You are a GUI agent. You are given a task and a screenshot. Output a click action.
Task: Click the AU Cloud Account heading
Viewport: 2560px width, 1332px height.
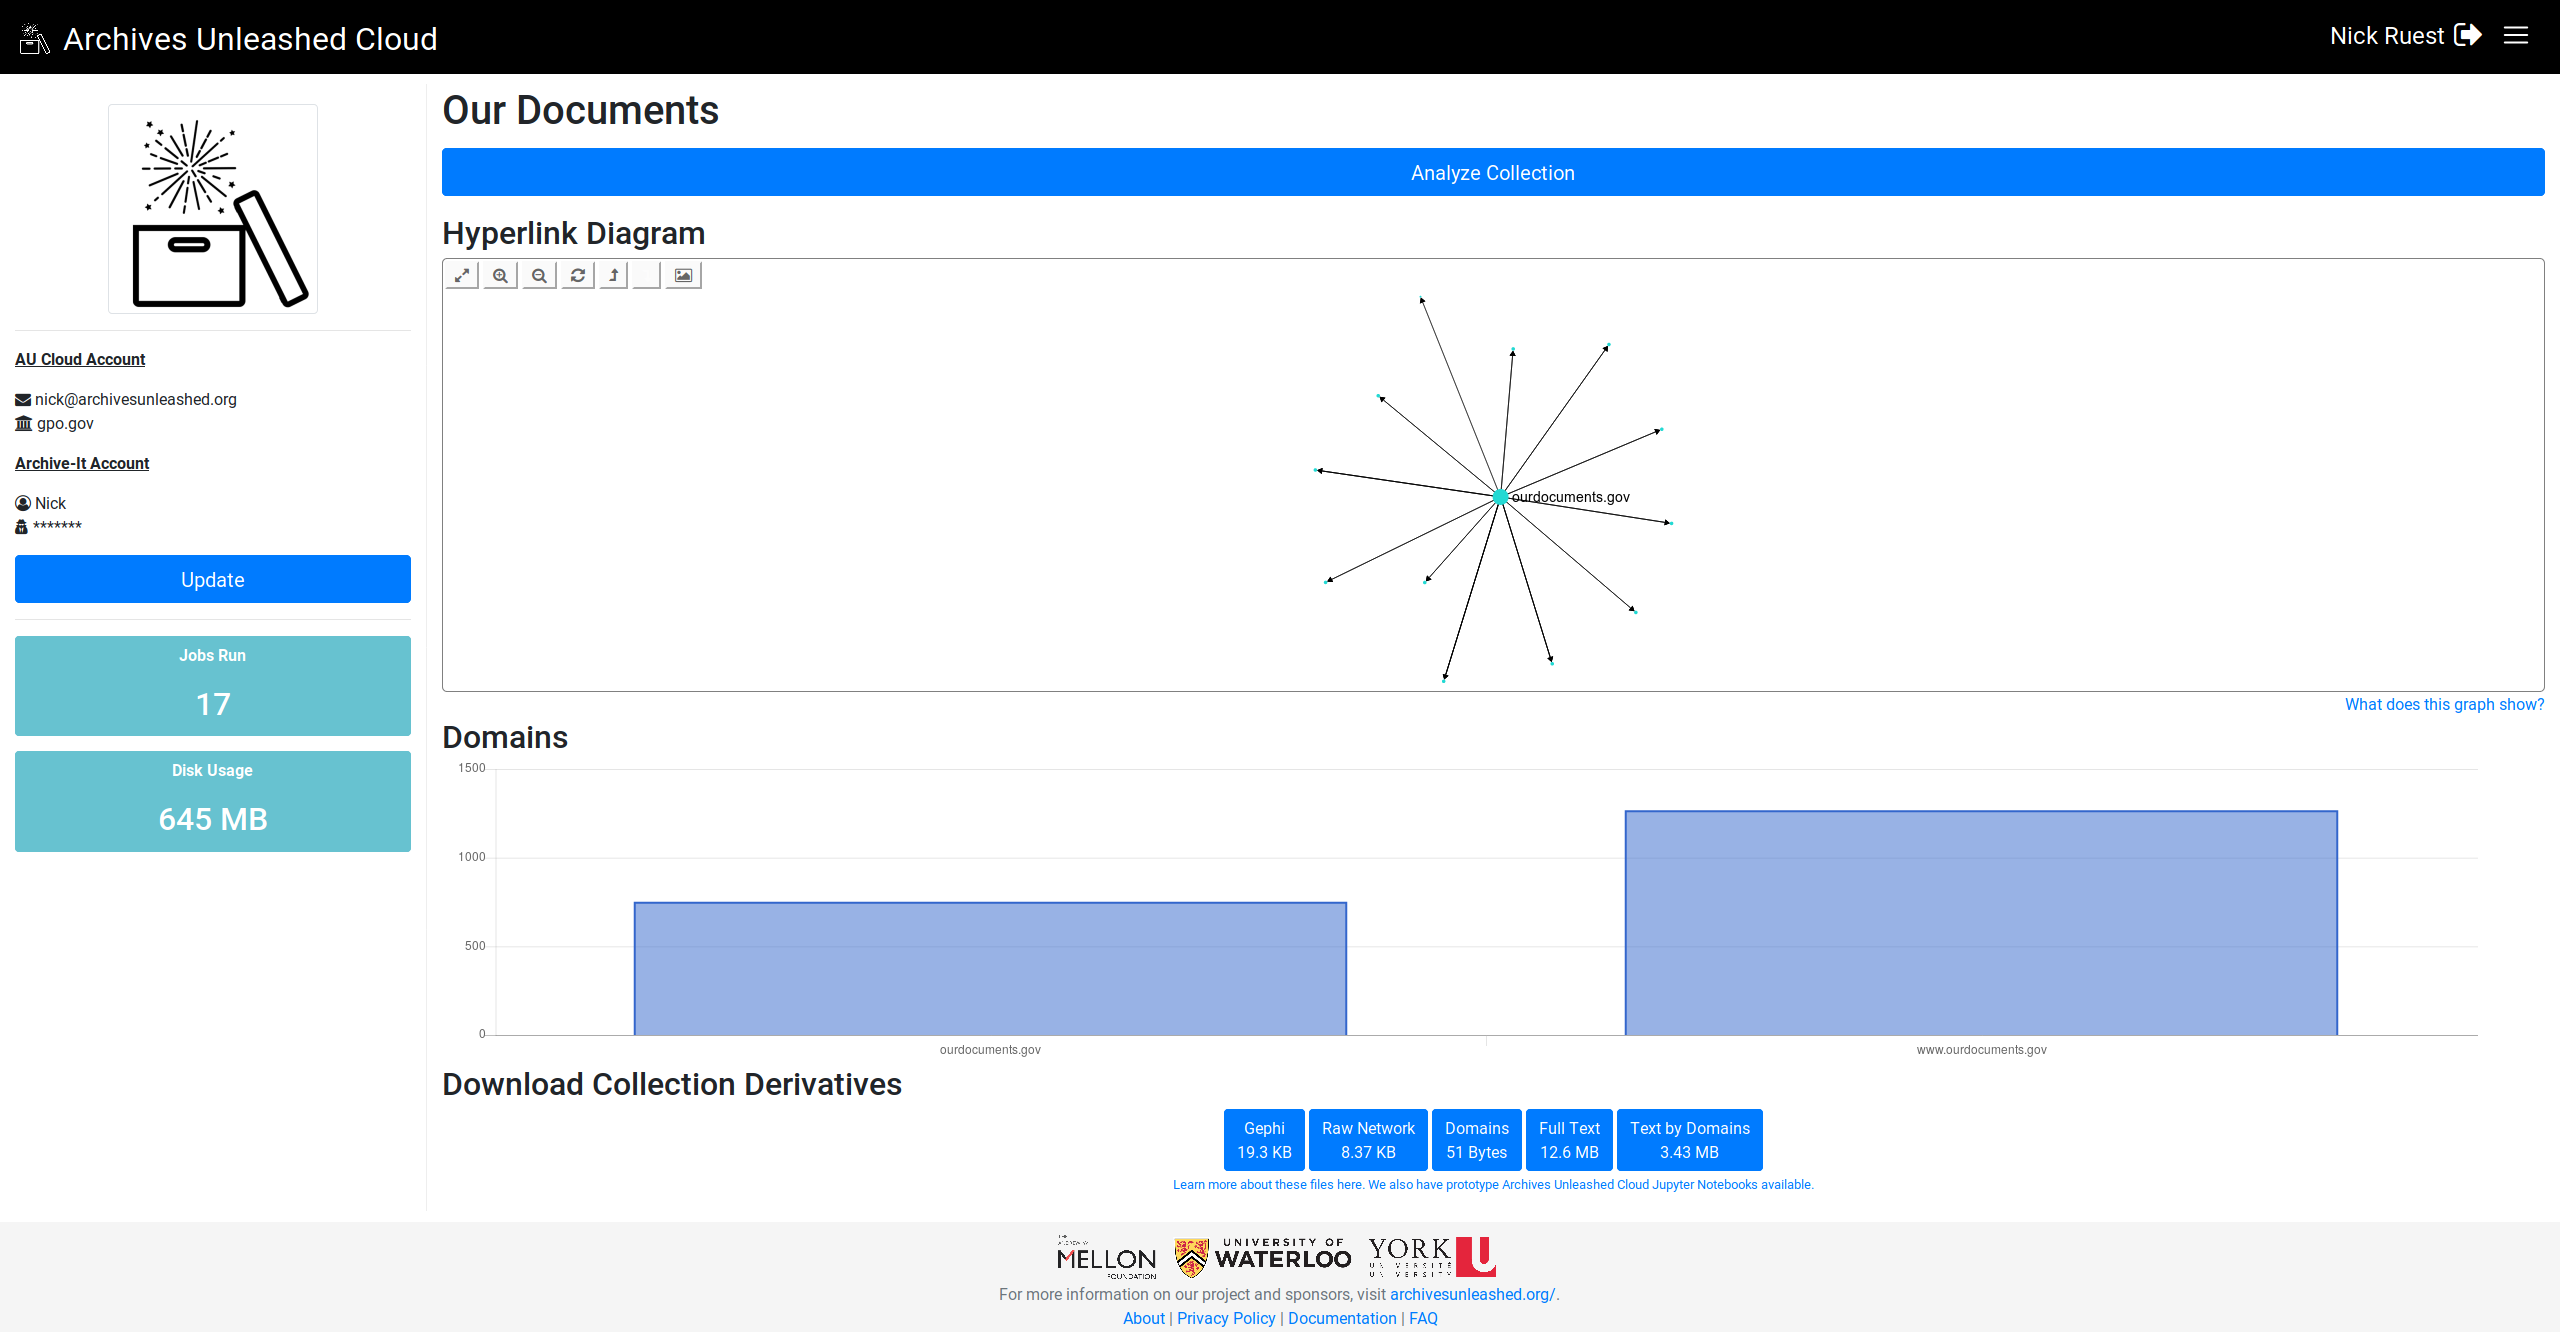80,359
